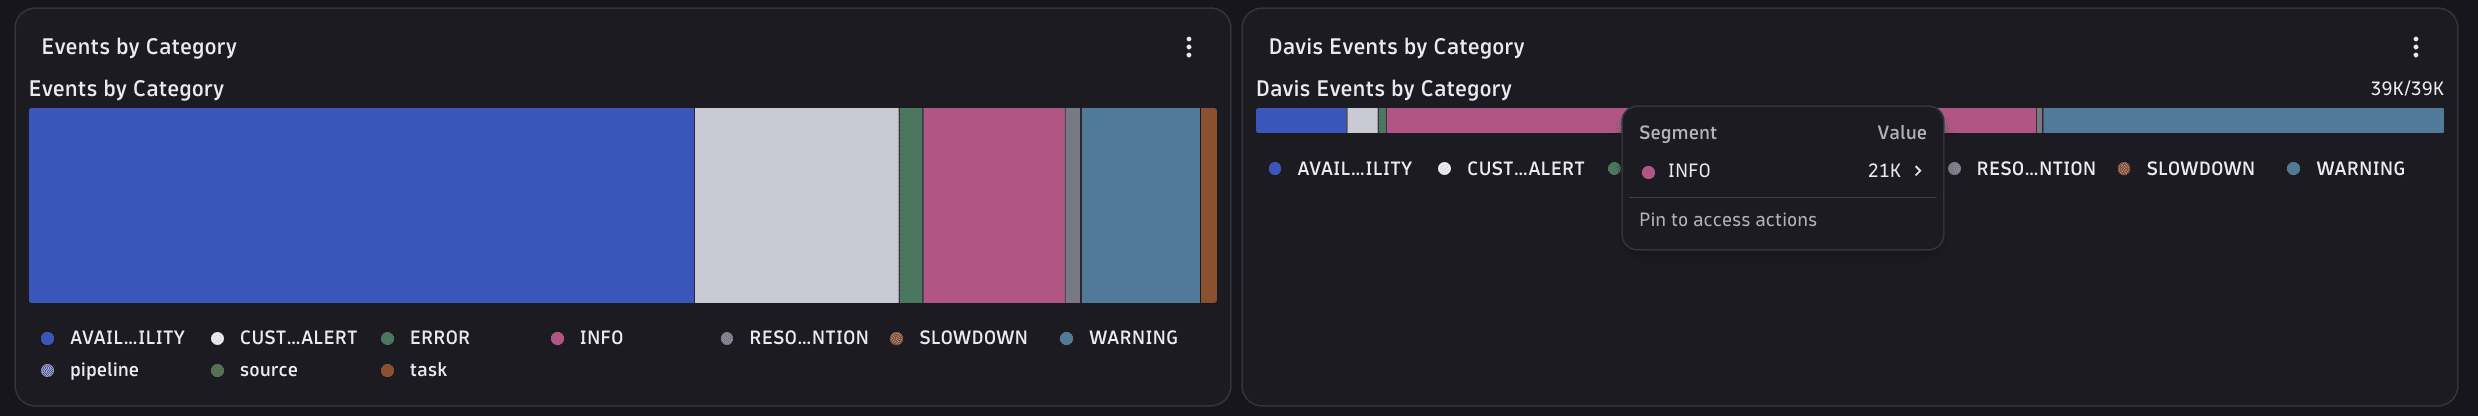This screenshot has height=416, width=2478.
Task: Select teal WARNING segment in Davis chart
Action: point(2243,121)
